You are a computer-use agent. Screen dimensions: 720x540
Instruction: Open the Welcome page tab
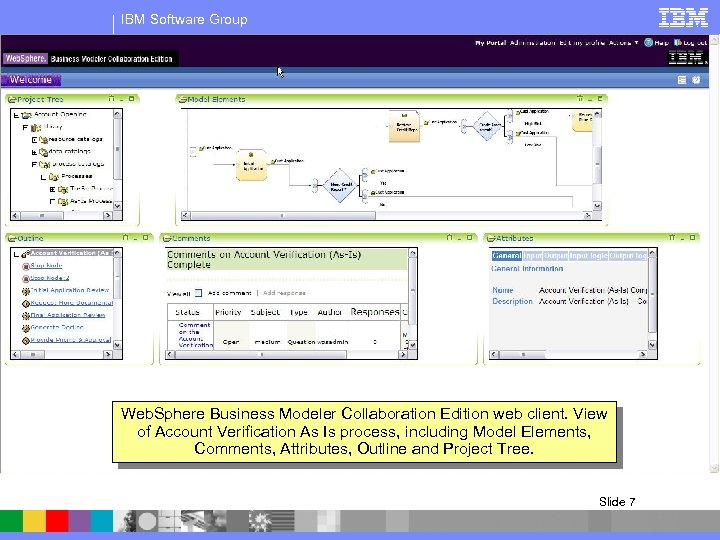31,80
